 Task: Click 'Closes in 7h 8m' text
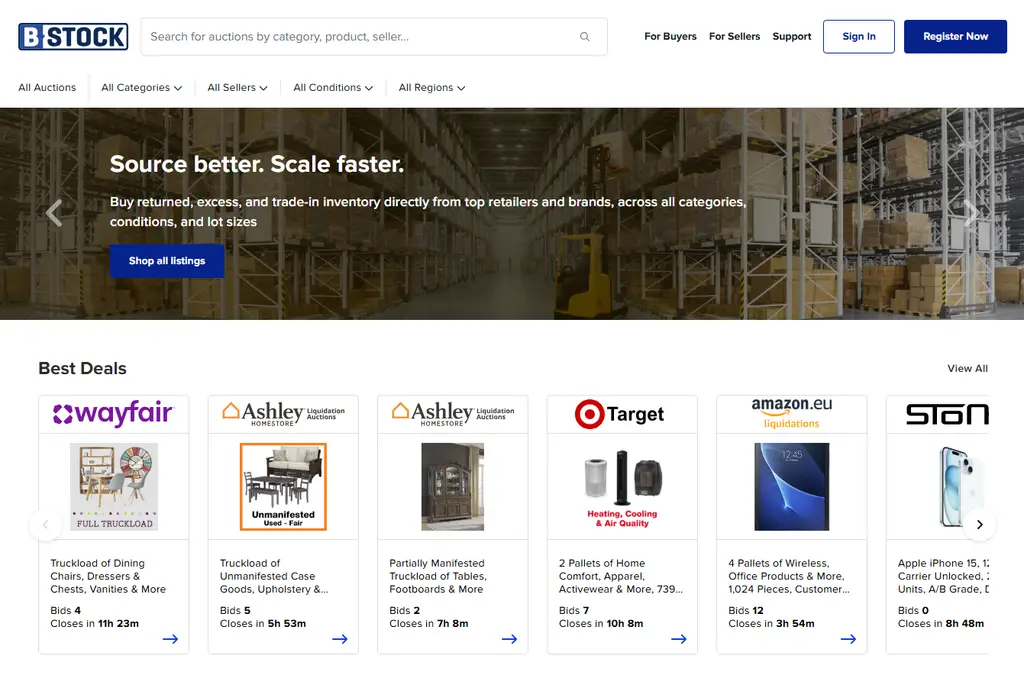[x=428, y=623]
